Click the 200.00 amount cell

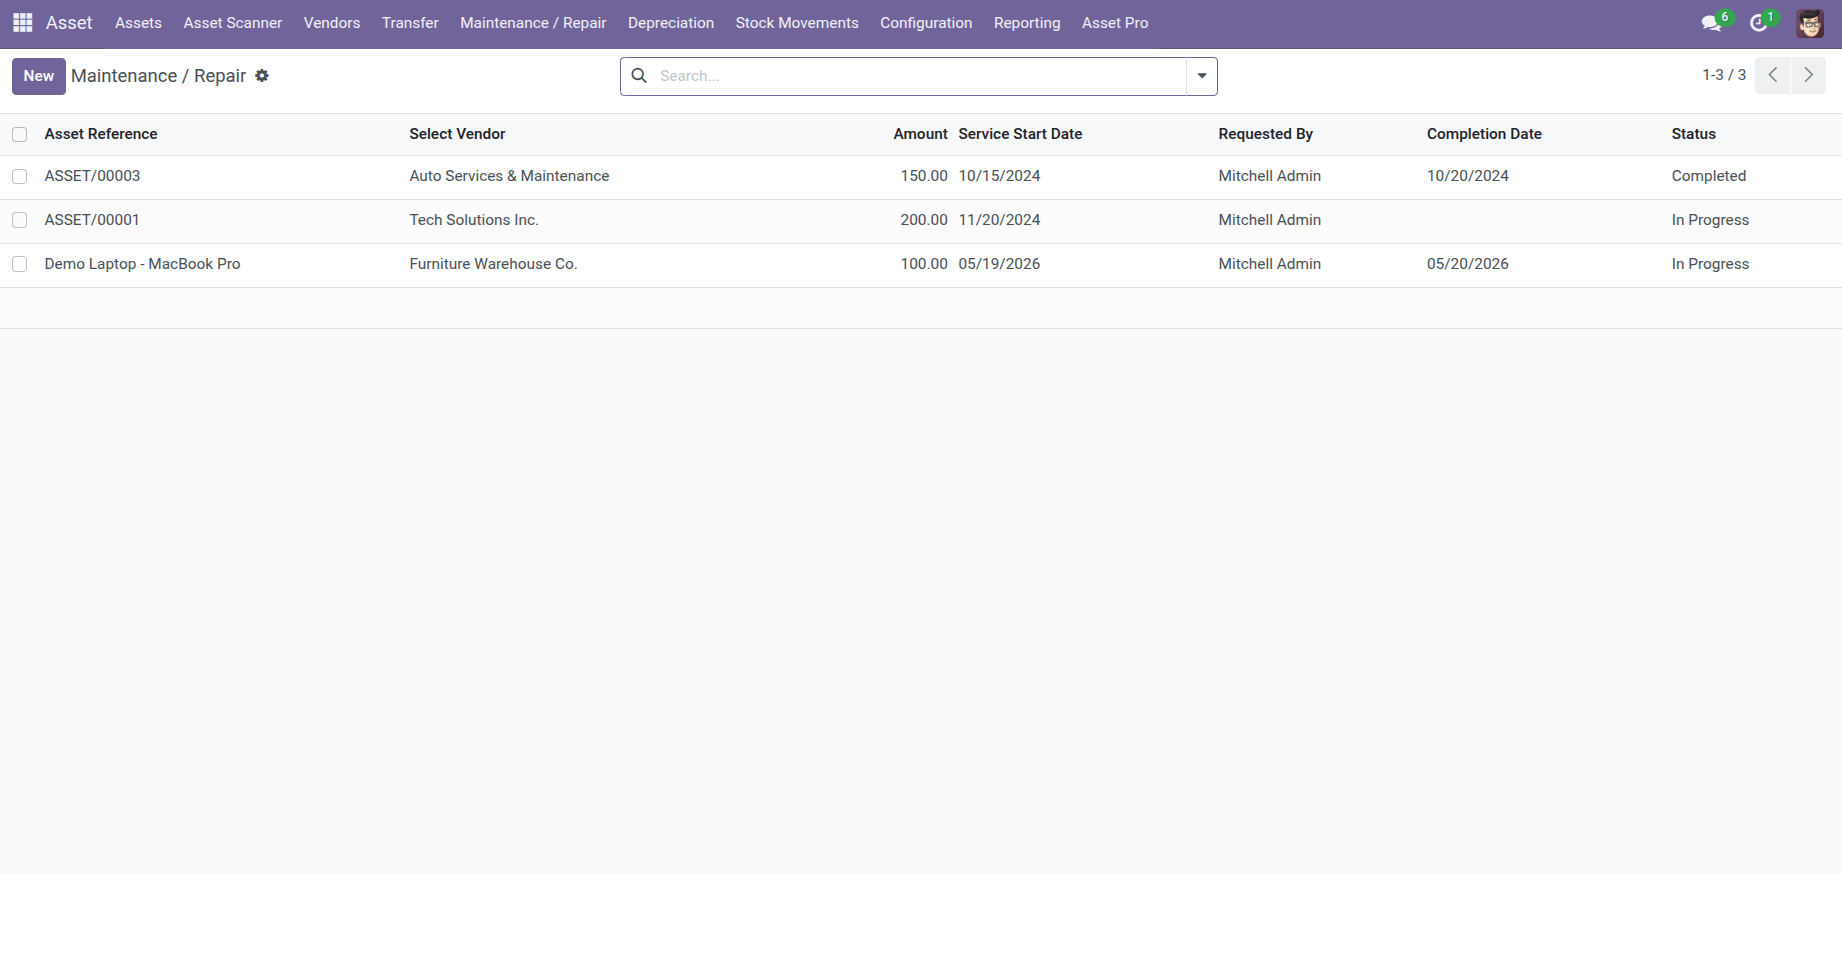coord(924,220)
